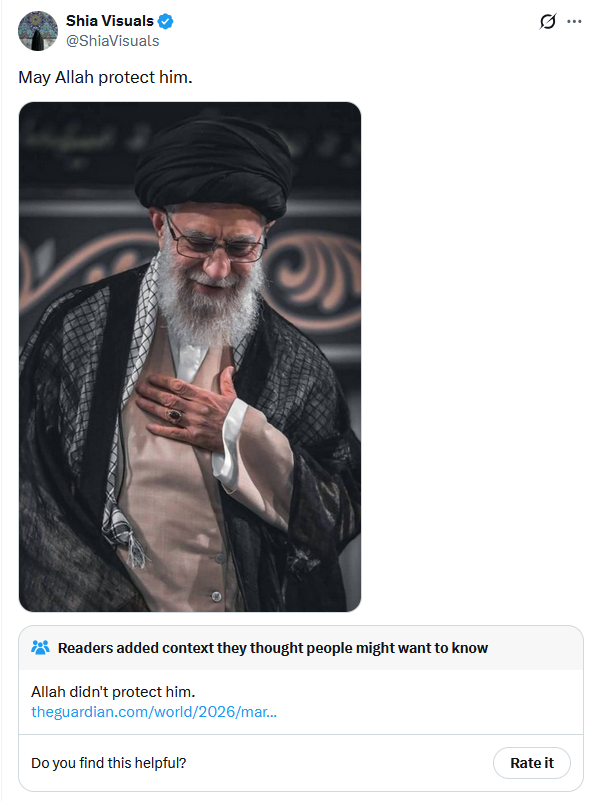Image resolution: width=597 pixels, height=801 pixels.
Task: Click the blue verified checkmark badge
Action: click(165, 21)
